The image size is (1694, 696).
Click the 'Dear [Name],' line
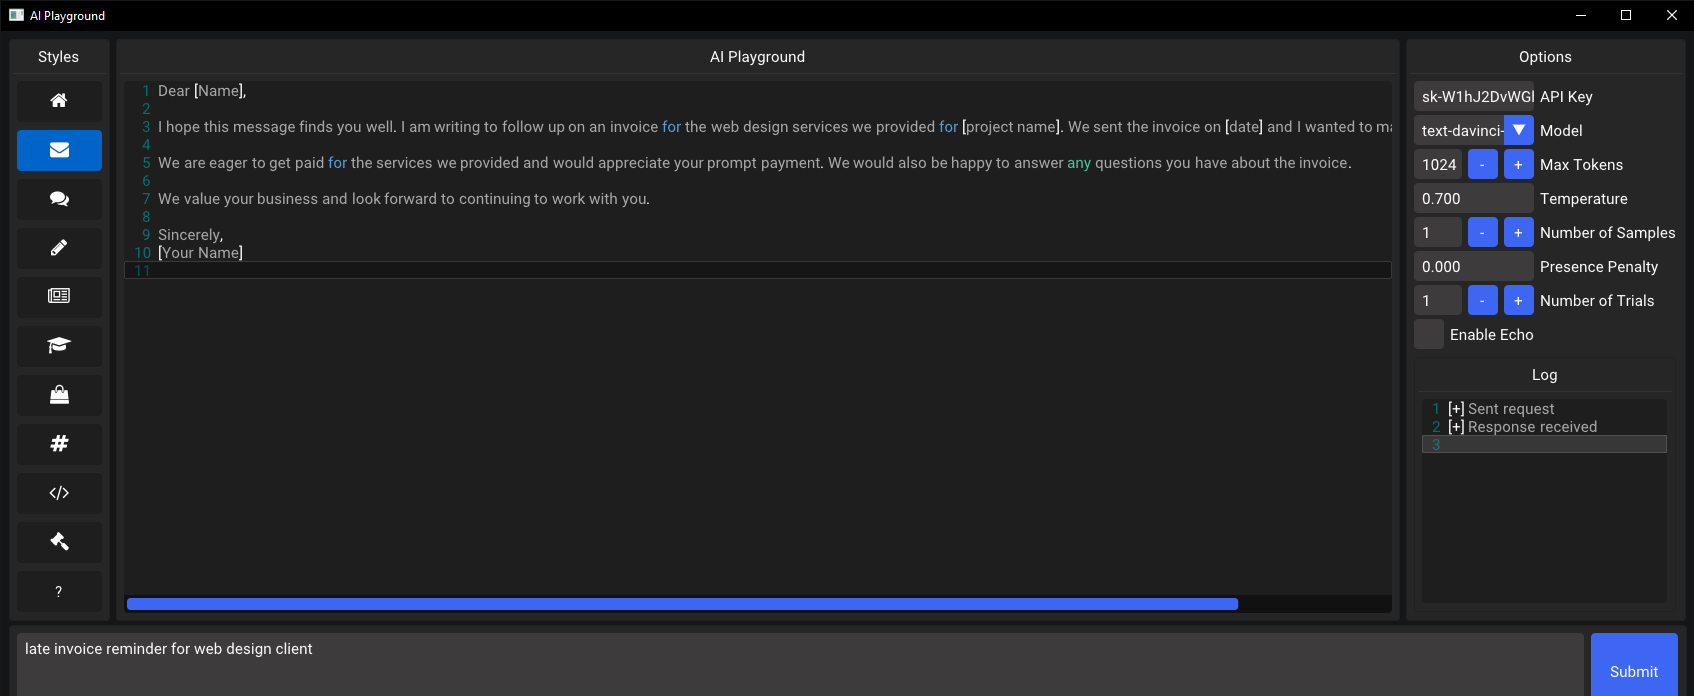pos(202,91)
